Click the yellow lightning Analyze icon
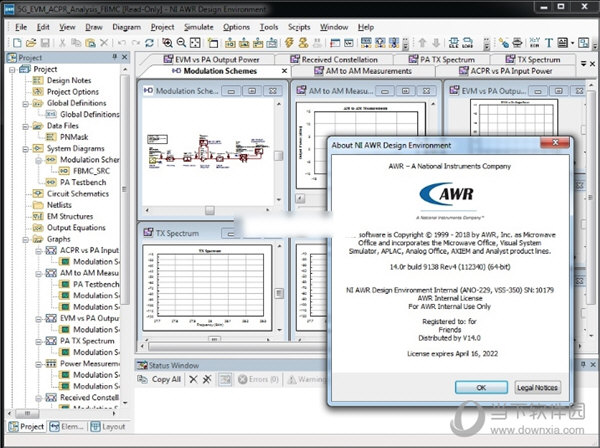This screenshot has height=448, width=600. [289, 42]
